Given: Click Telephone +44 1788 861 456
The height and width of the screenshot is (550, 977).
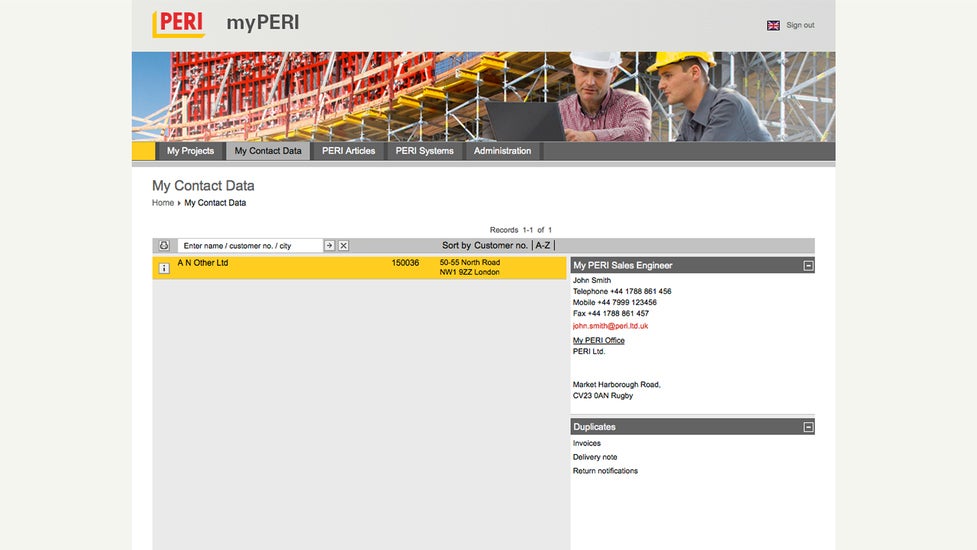Looking at the screenshot, I should pos(622,292).
